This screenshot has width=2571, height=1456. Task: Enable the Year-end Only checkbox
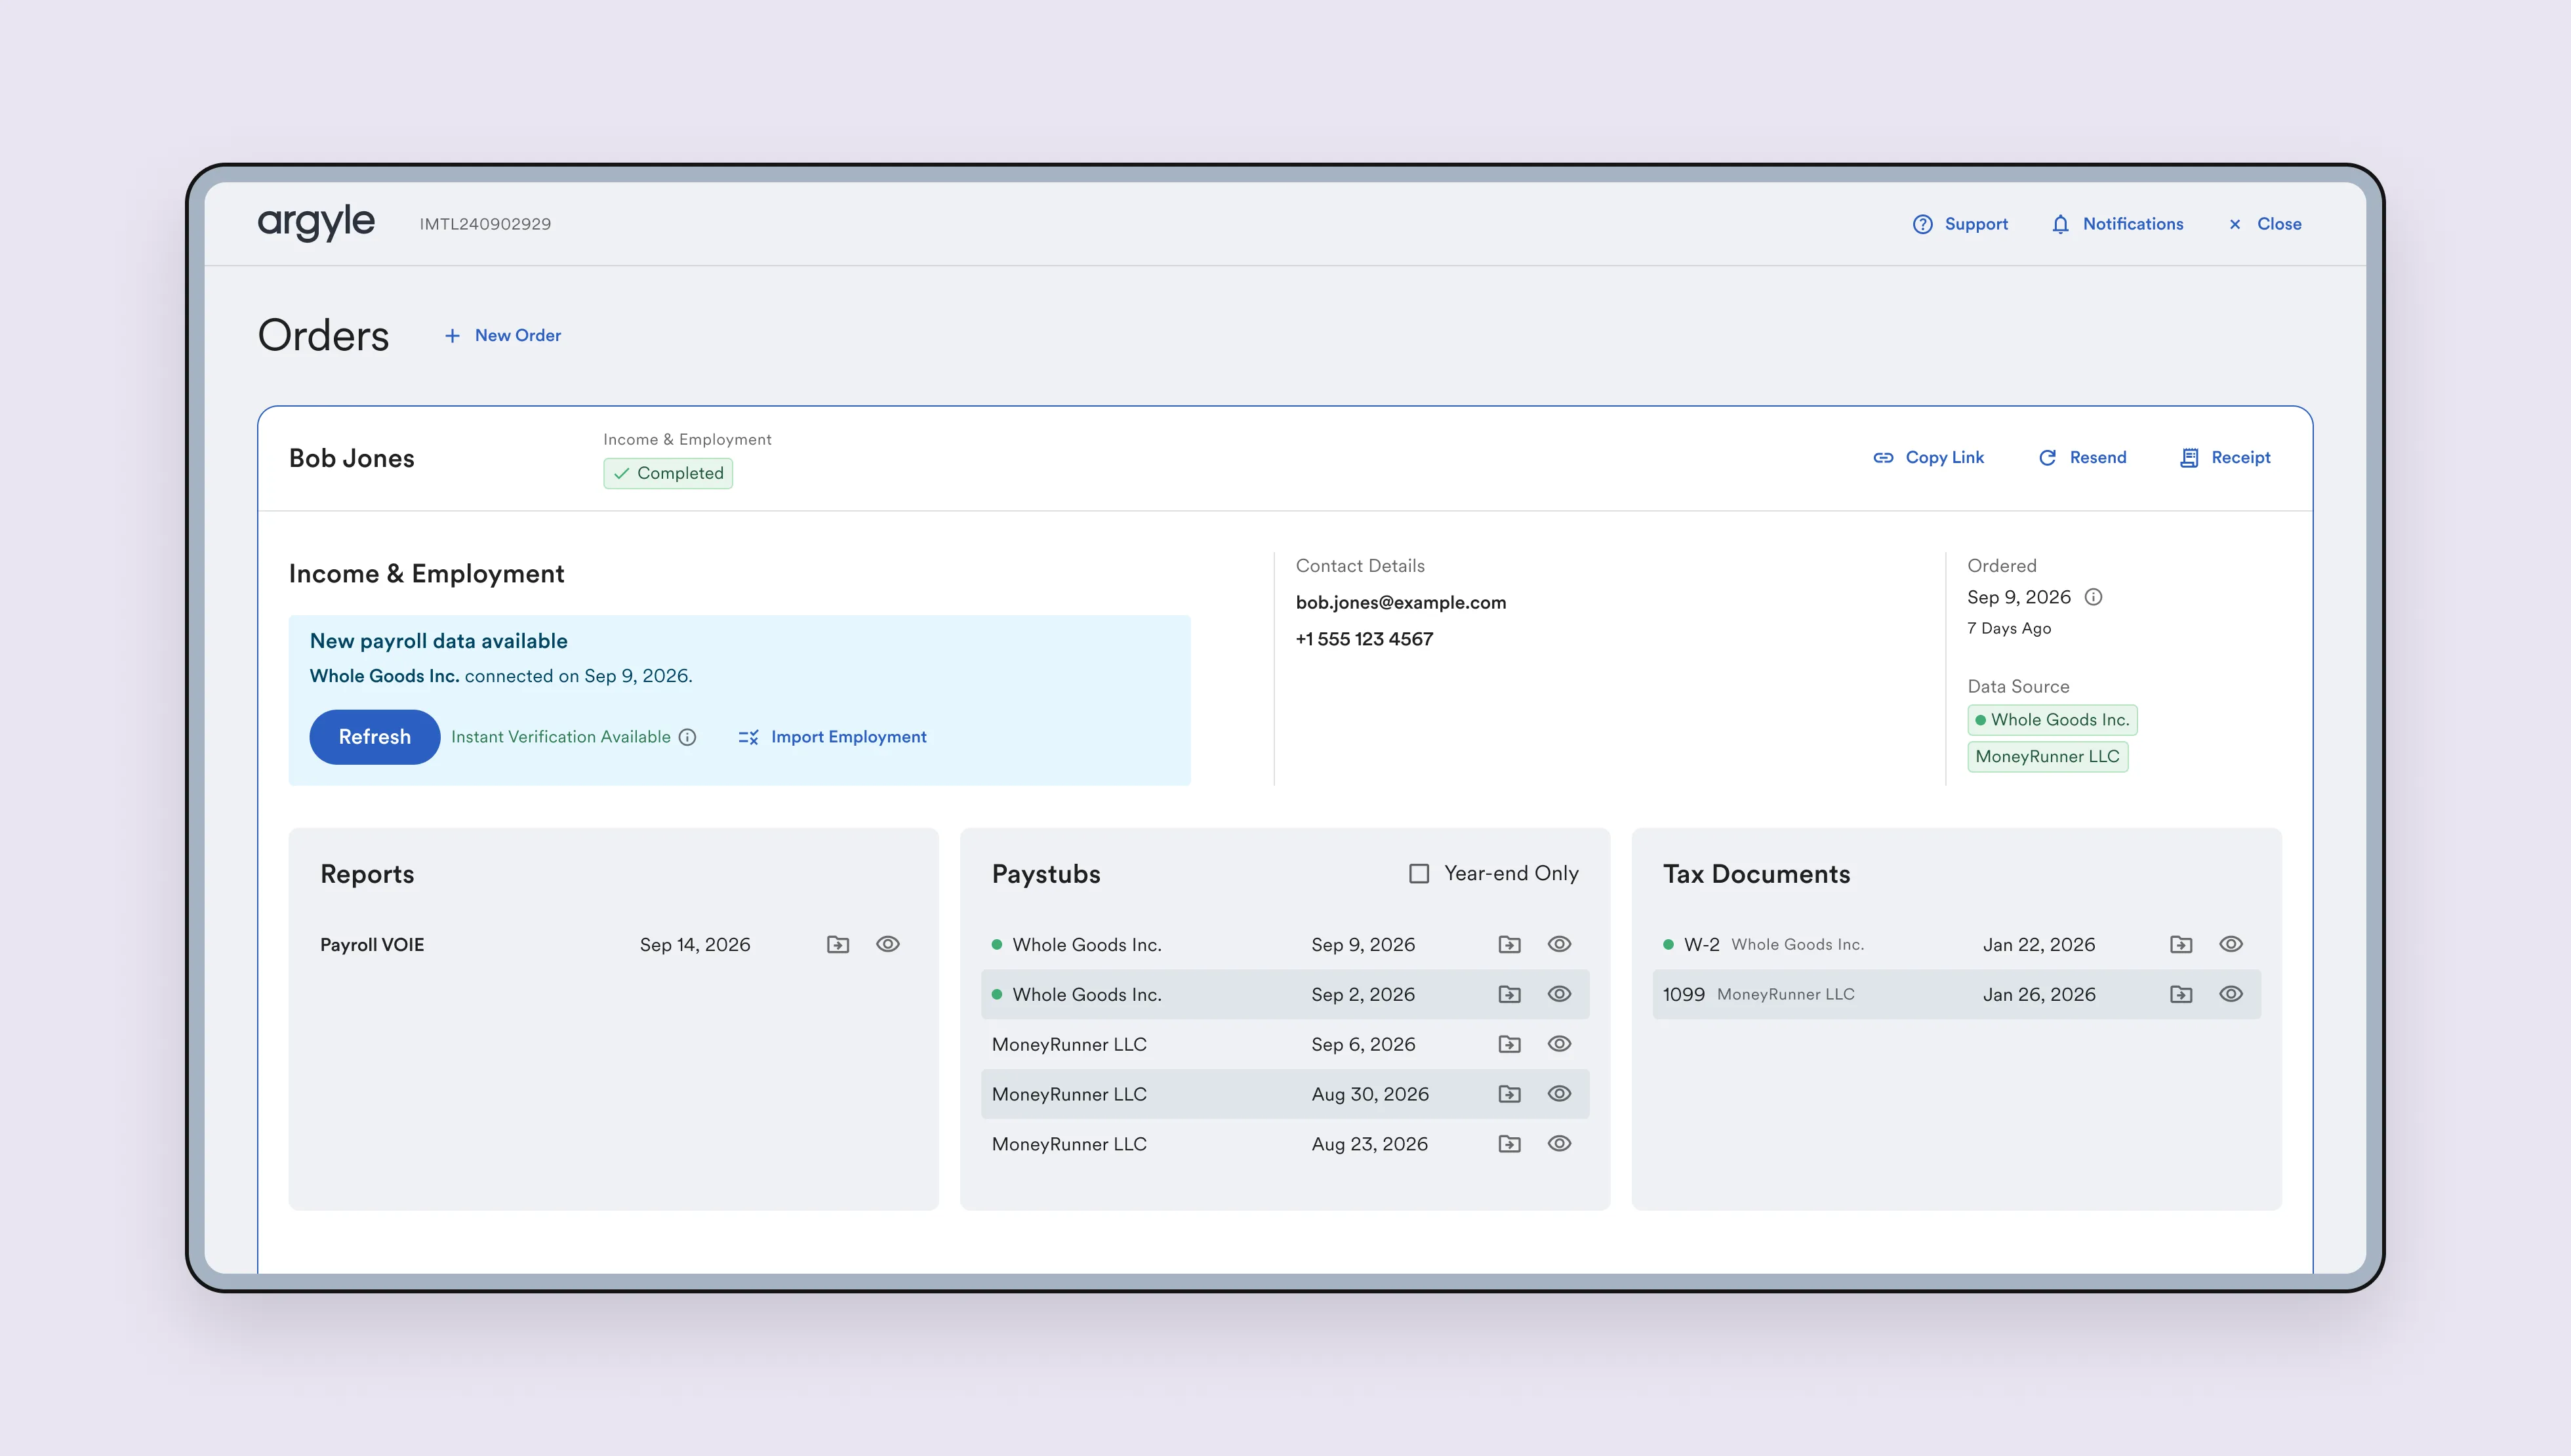[x=1419, y=874]
